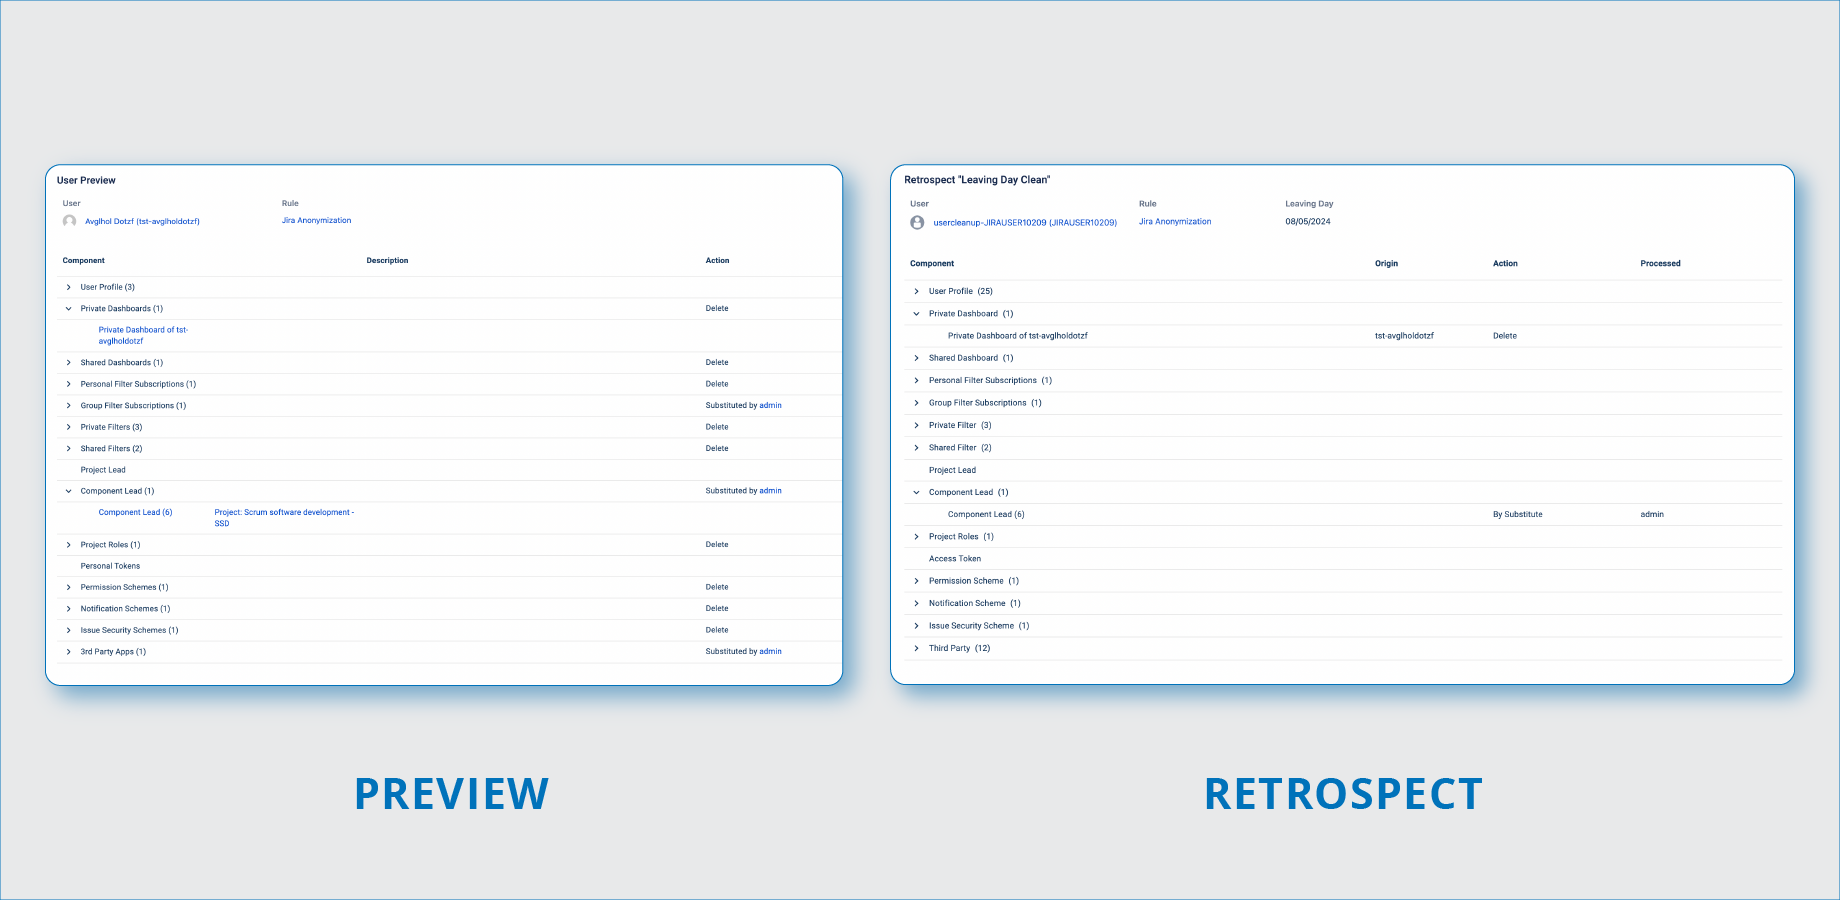The width and height of the screenshot is (1840, 900).
Task: Click admin link in Component Lead row
Action: (x=770, y=491)
